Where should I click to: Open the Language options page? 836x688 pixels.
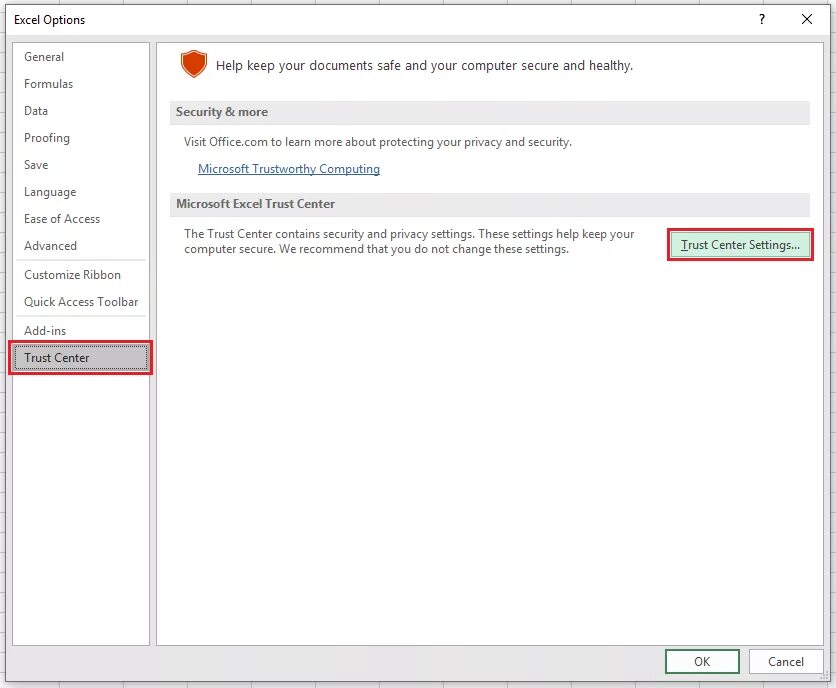pyautogui.click(x=49, y=192)
